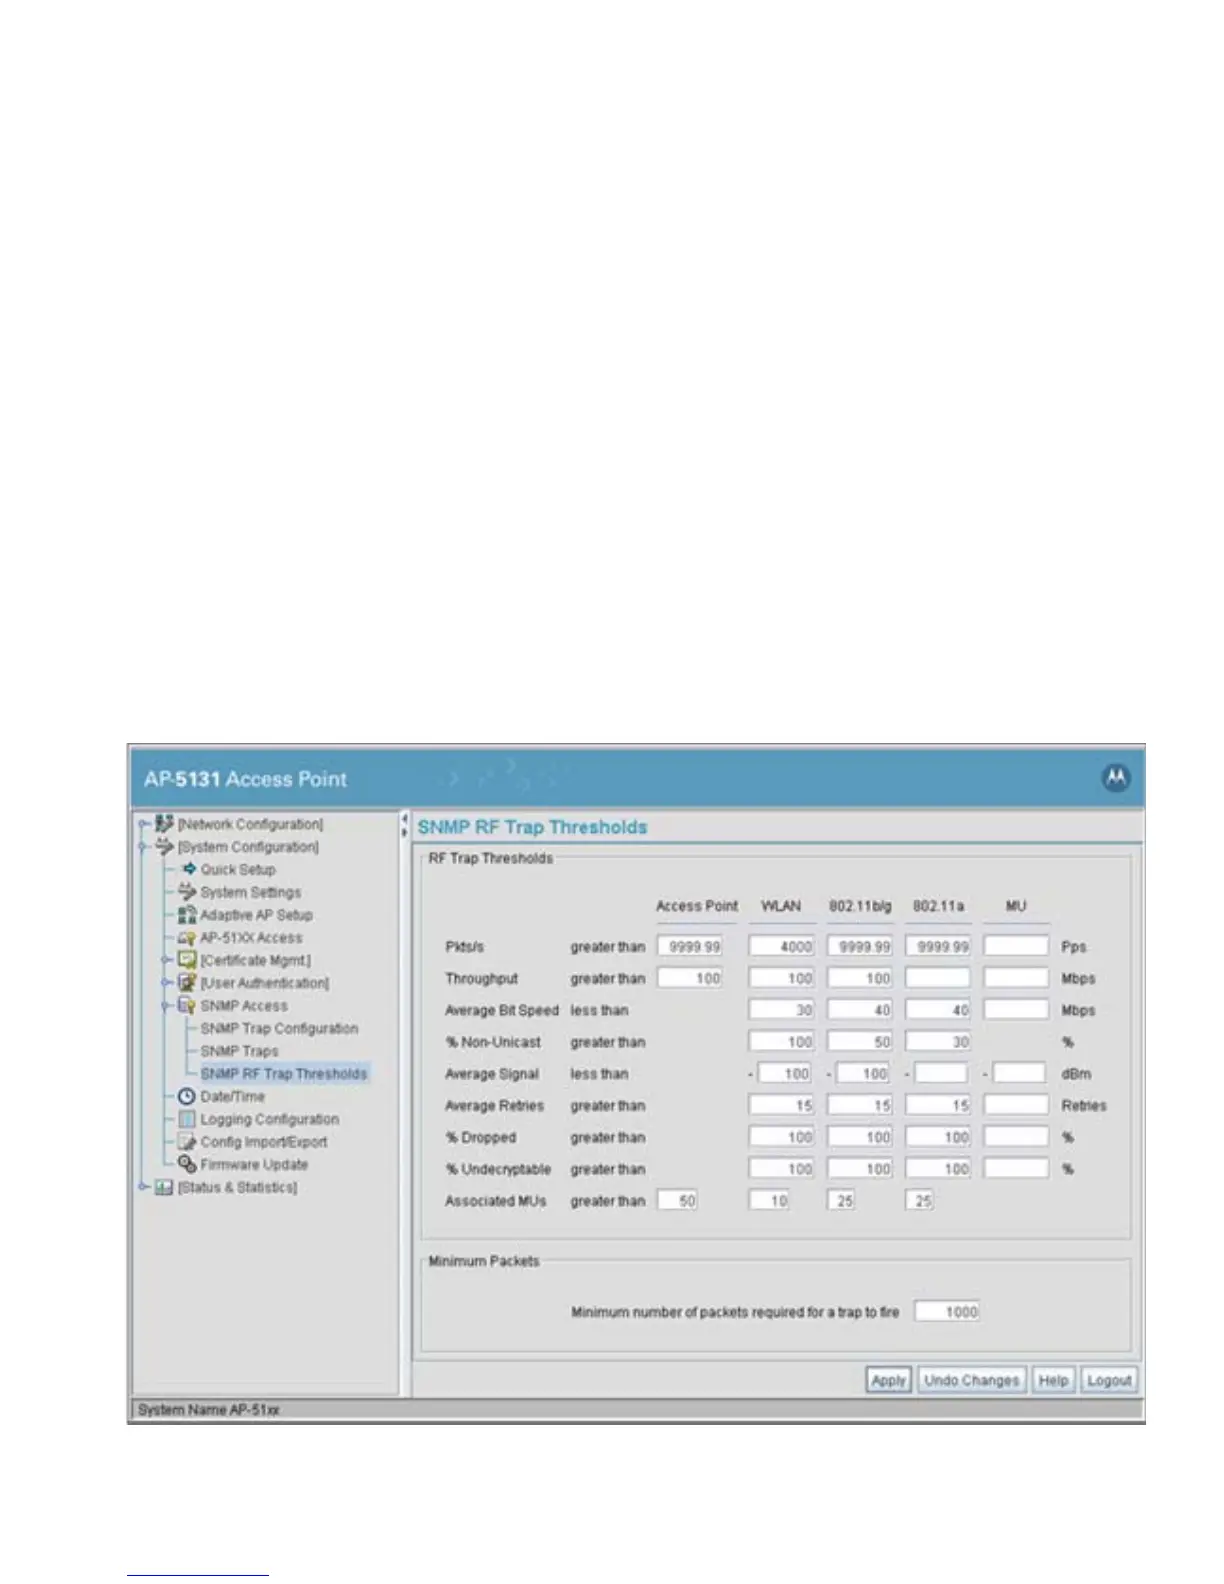Click the Average Bit Speed MU field
Image resolution: width=1224 pixels, height=1584 pixels.
pyautogui.click(x=1016, y=1010)
